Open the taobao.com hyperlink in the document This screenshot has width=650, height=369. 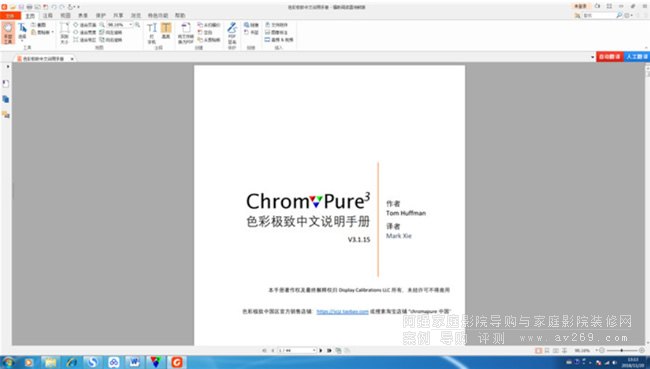tap(342, 311)
